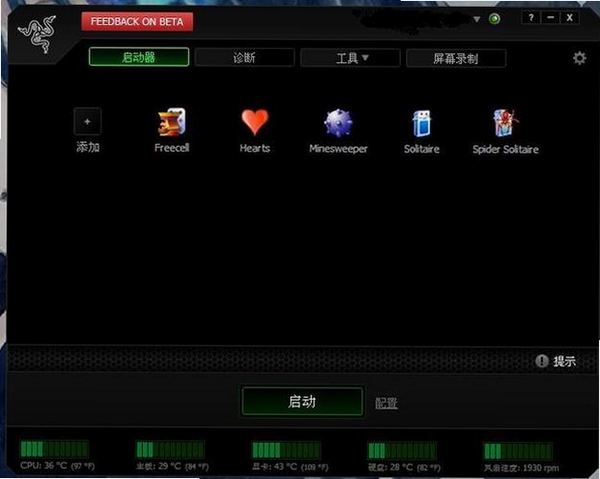Image resolution: width=600 pixels, height=479 pixels.
Task: Switch to the 启动器 launcher tab
Action: click(139, 57)
